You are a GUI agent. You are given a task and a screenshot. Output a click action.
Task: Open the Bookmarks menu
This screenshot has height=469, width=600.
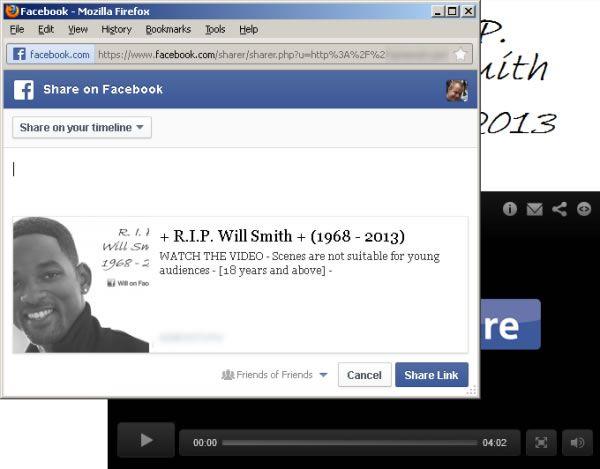click(168, 30)
